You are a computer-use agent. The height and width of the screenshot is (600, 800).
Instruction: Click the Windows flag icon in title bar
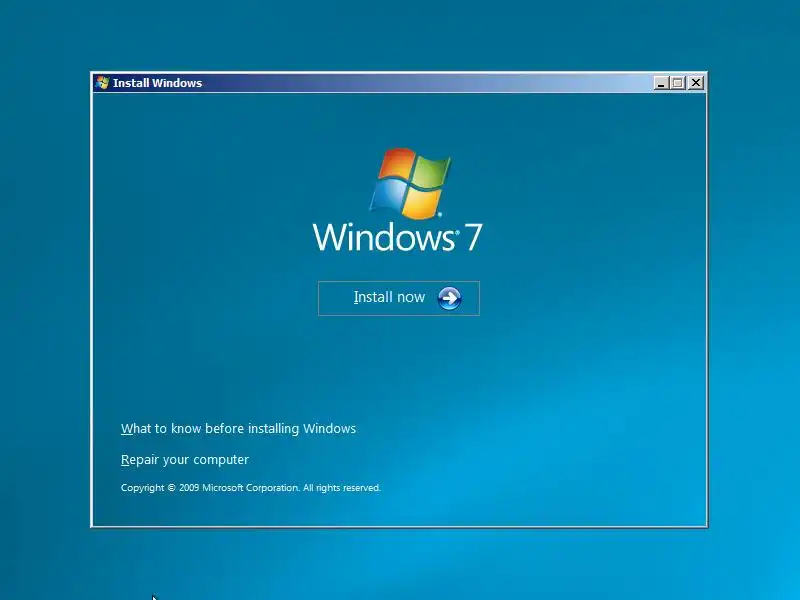tap(102, 83)
